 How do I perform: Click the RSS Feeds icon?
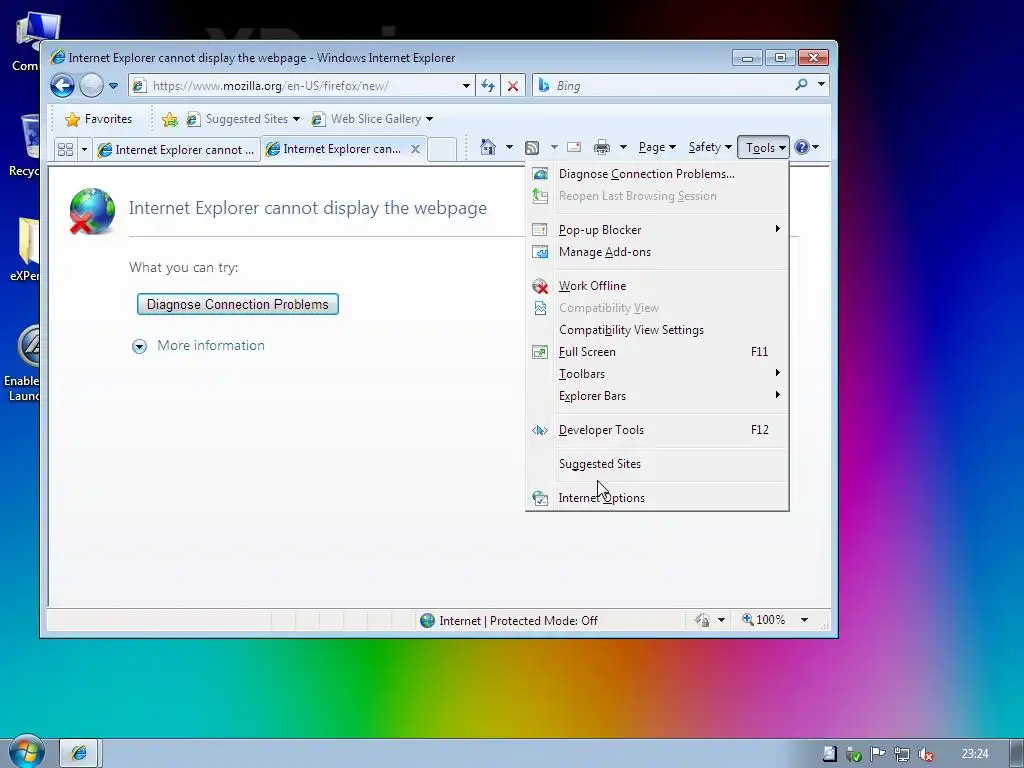tap(532, 148)
